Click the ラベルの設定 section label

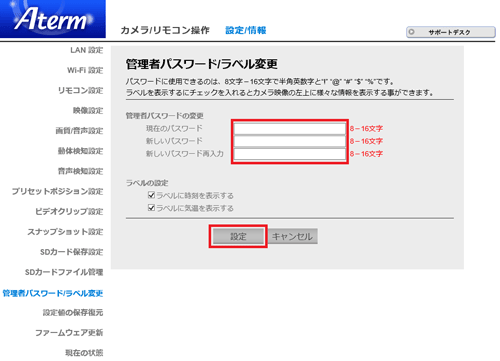click(147, 183)
